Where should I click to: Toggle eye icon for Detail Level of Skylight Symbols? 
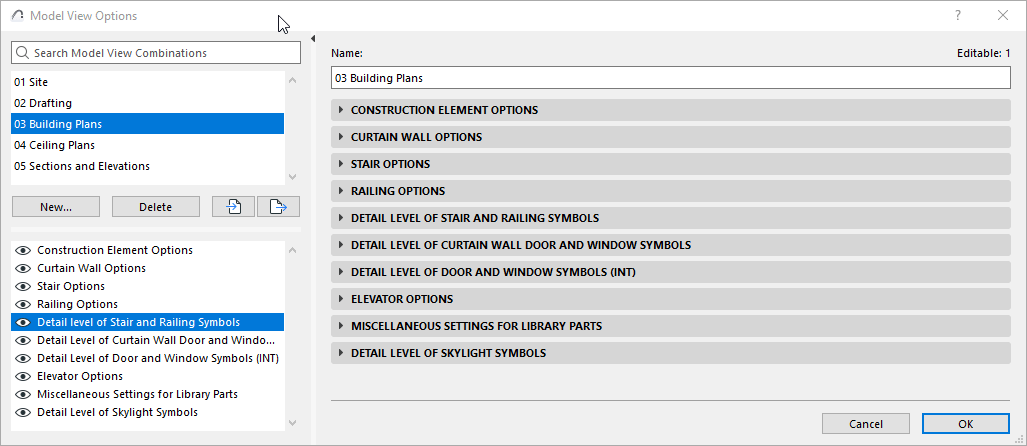pyautogui.click(x=22, y=412)
